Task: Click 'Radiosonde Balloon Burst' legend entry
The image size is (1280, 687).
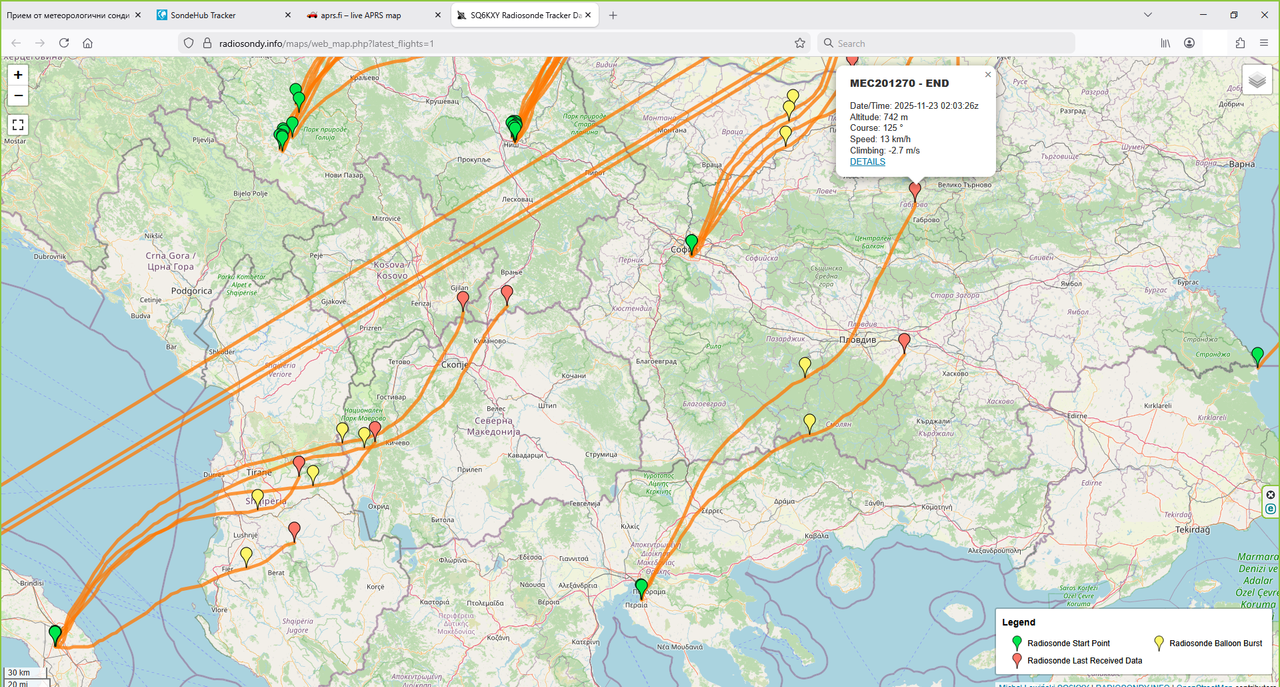Action: coord(1215,643)
